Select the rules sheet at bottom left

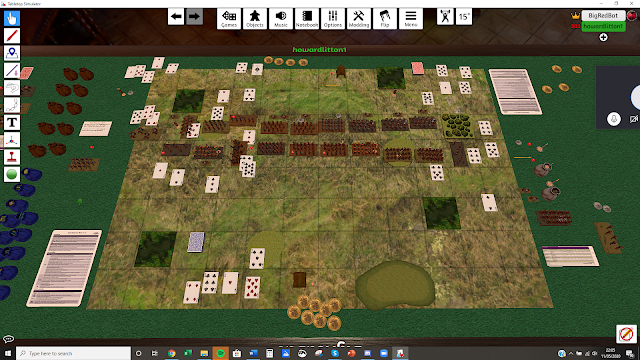tap(64, 268)
